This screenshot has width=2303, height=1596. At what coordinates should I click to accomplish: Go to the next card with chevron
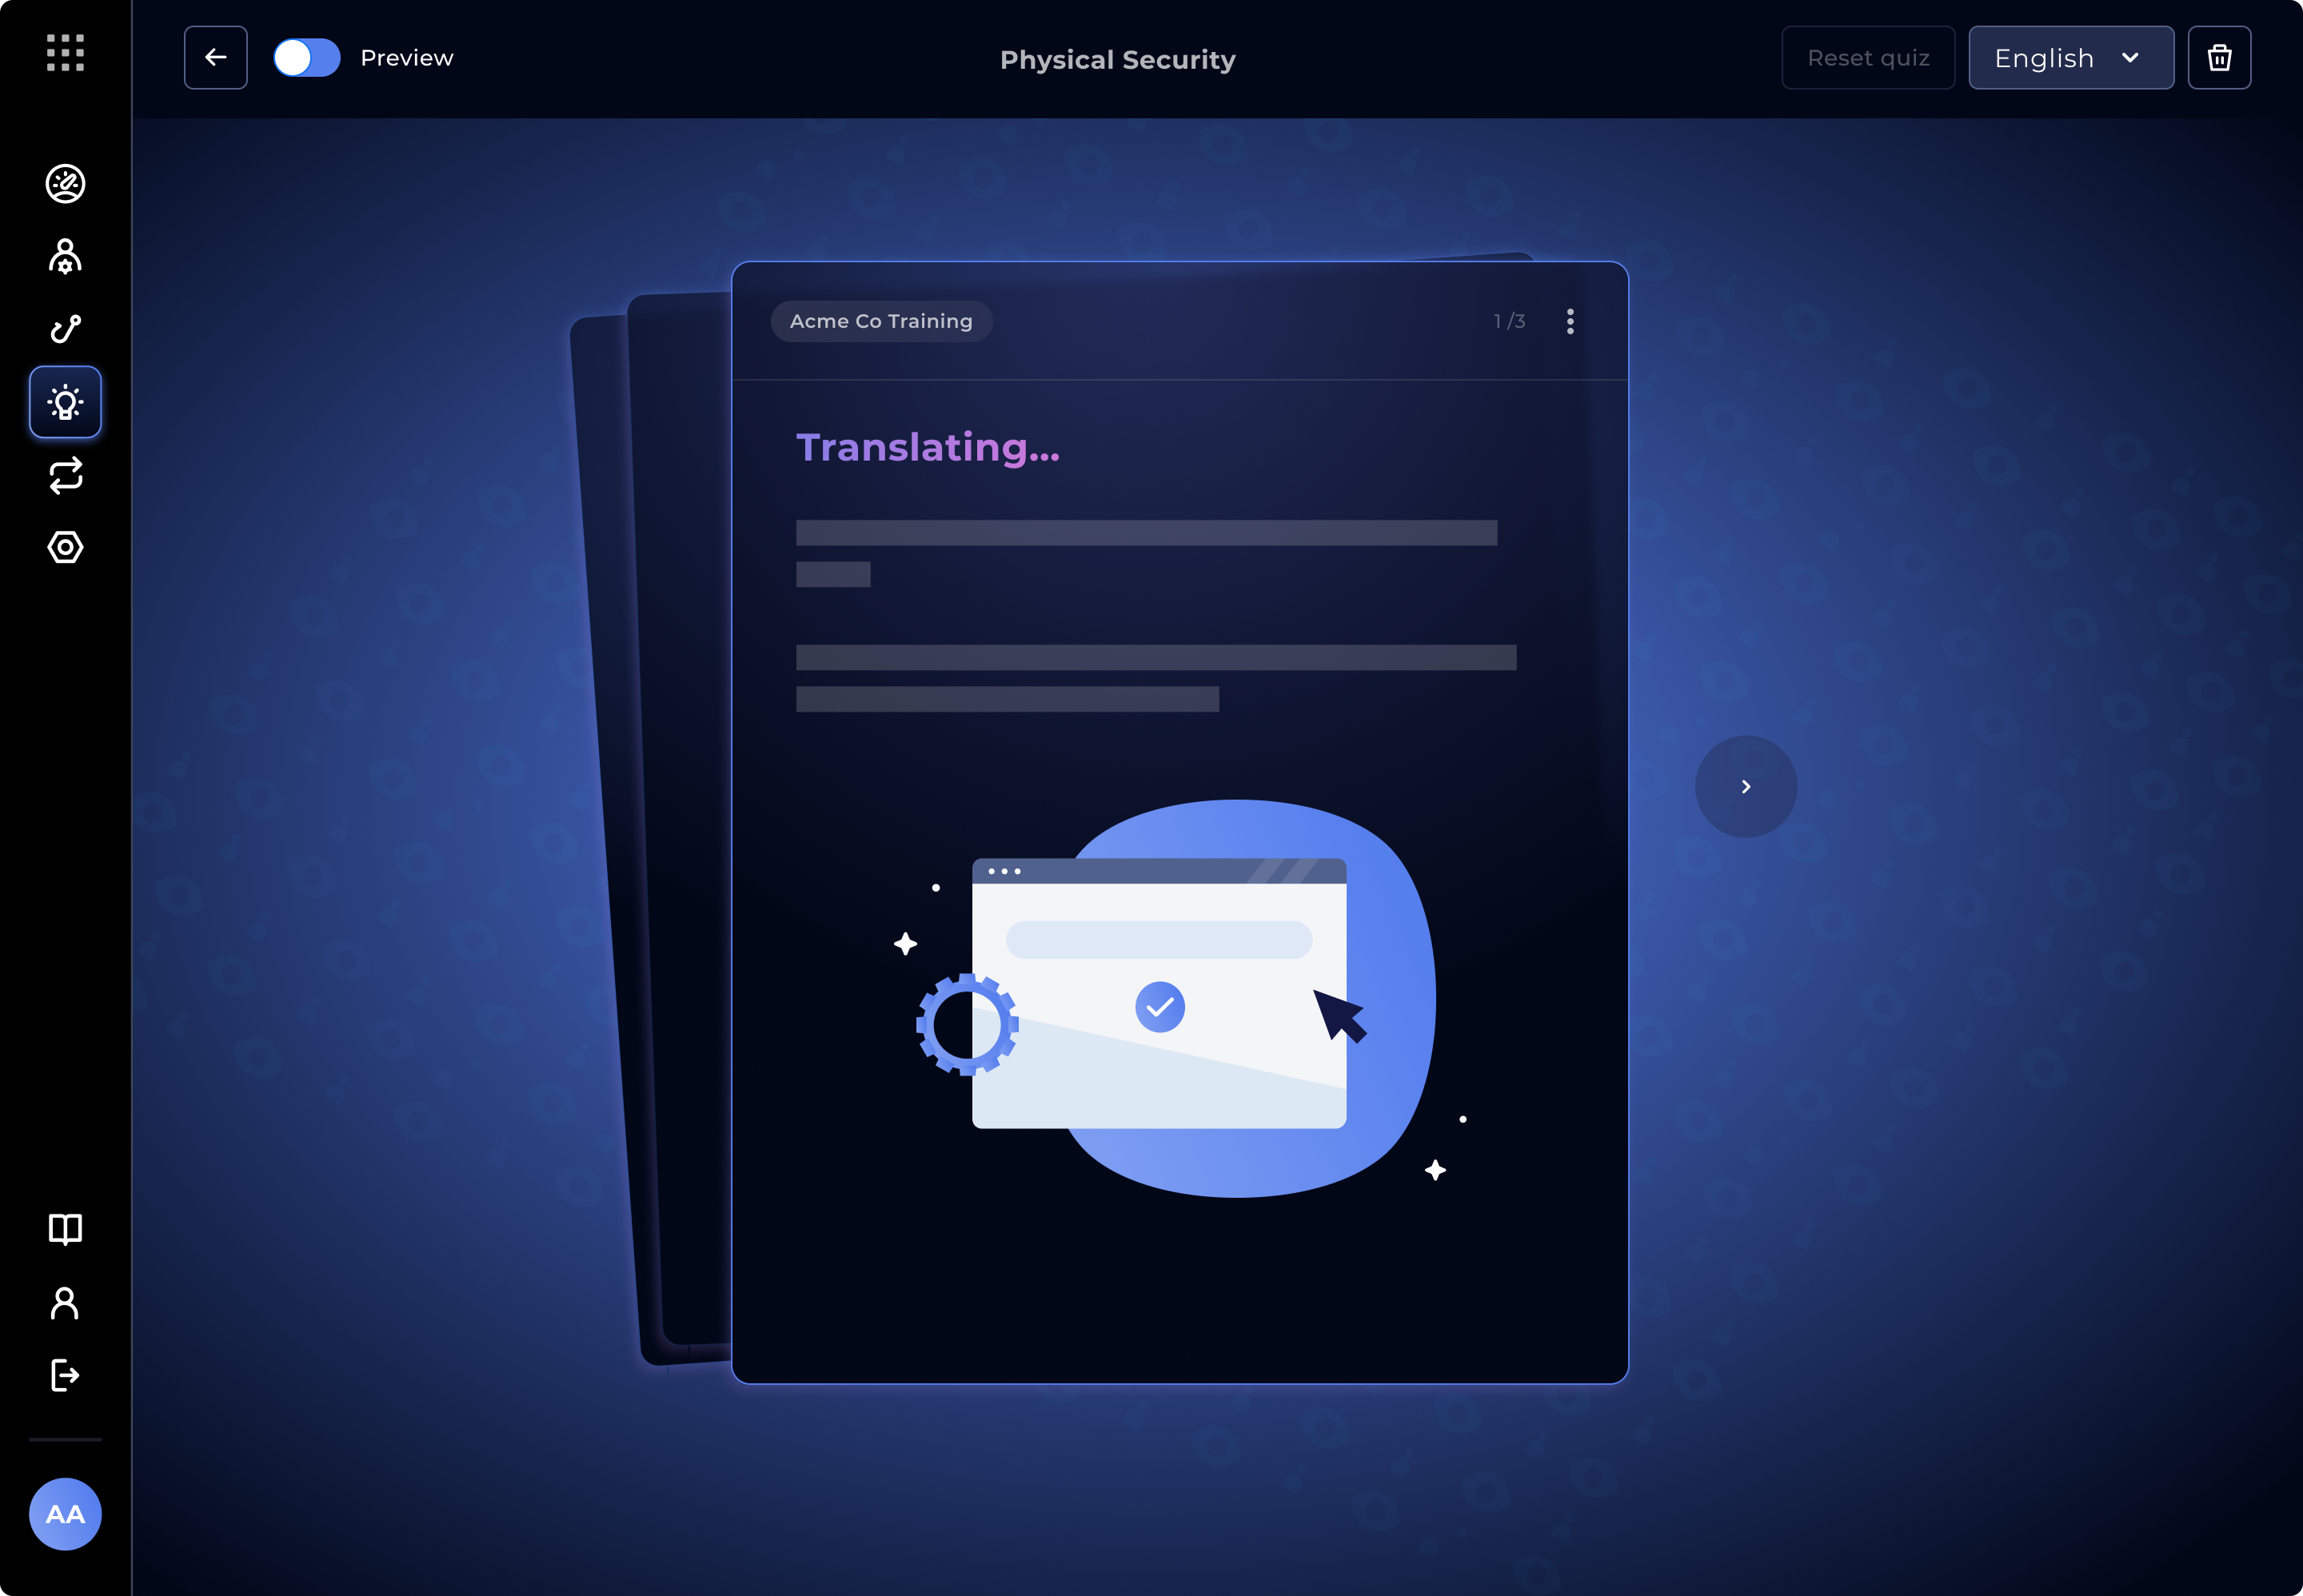coord(1745,787)
